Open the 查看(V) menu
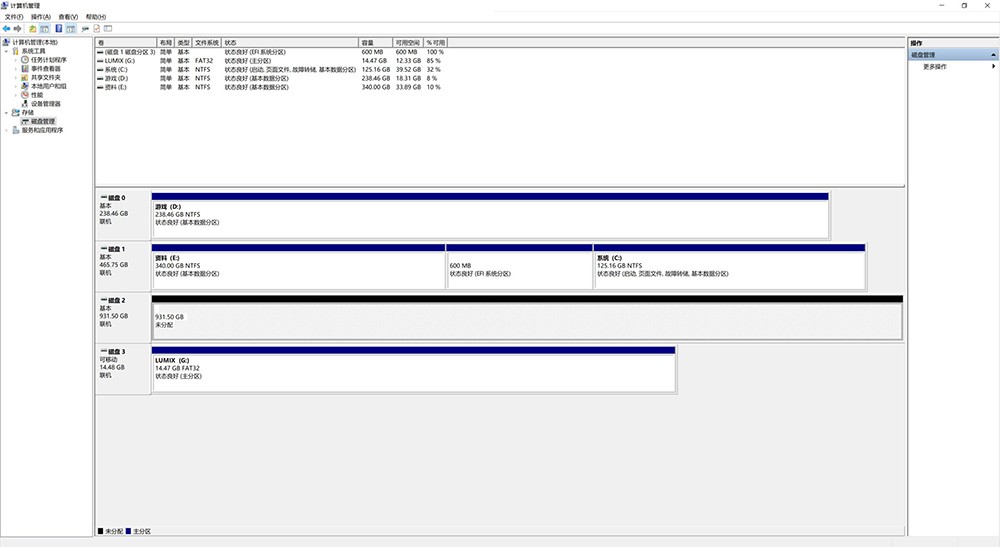This screenshot has width=1000, height=547. (68, 17)
